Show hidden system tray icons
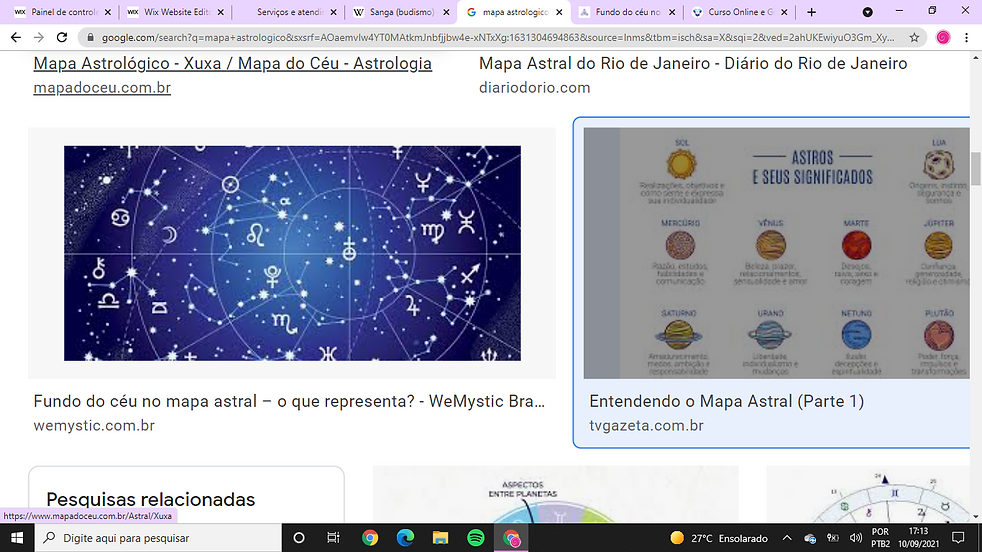 point(787,538)
